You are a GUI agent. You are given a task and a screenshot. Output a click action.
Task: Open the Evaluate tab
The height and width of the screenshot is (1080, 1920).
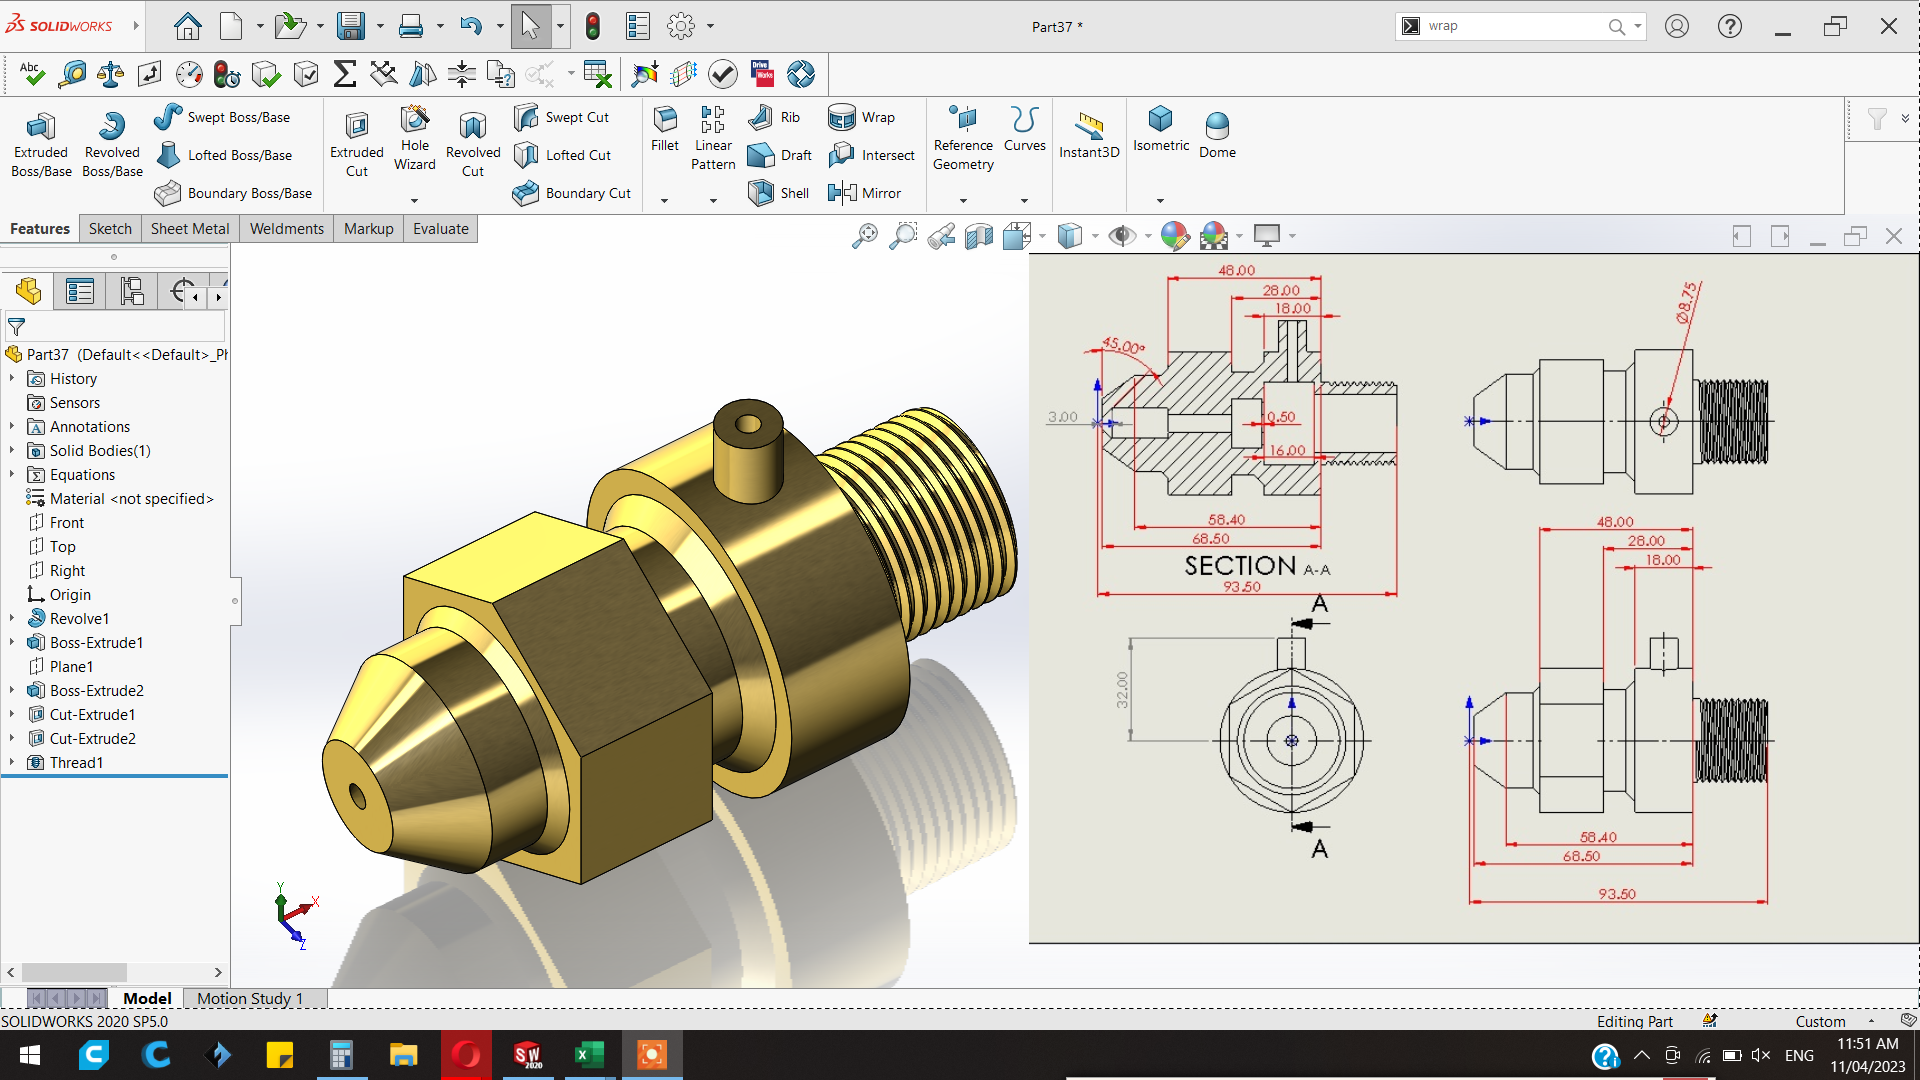pyautogui.click(x=440, y=229)
